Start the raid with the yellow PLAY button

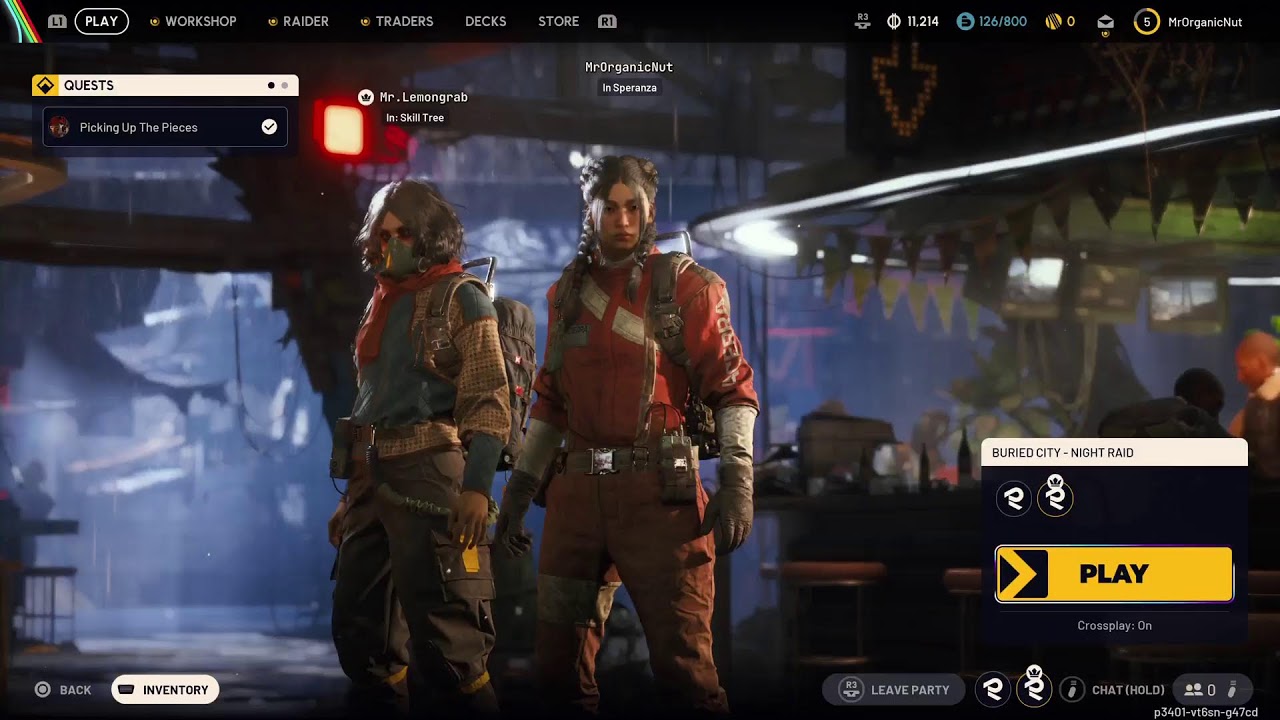[x=1114, y=574]
